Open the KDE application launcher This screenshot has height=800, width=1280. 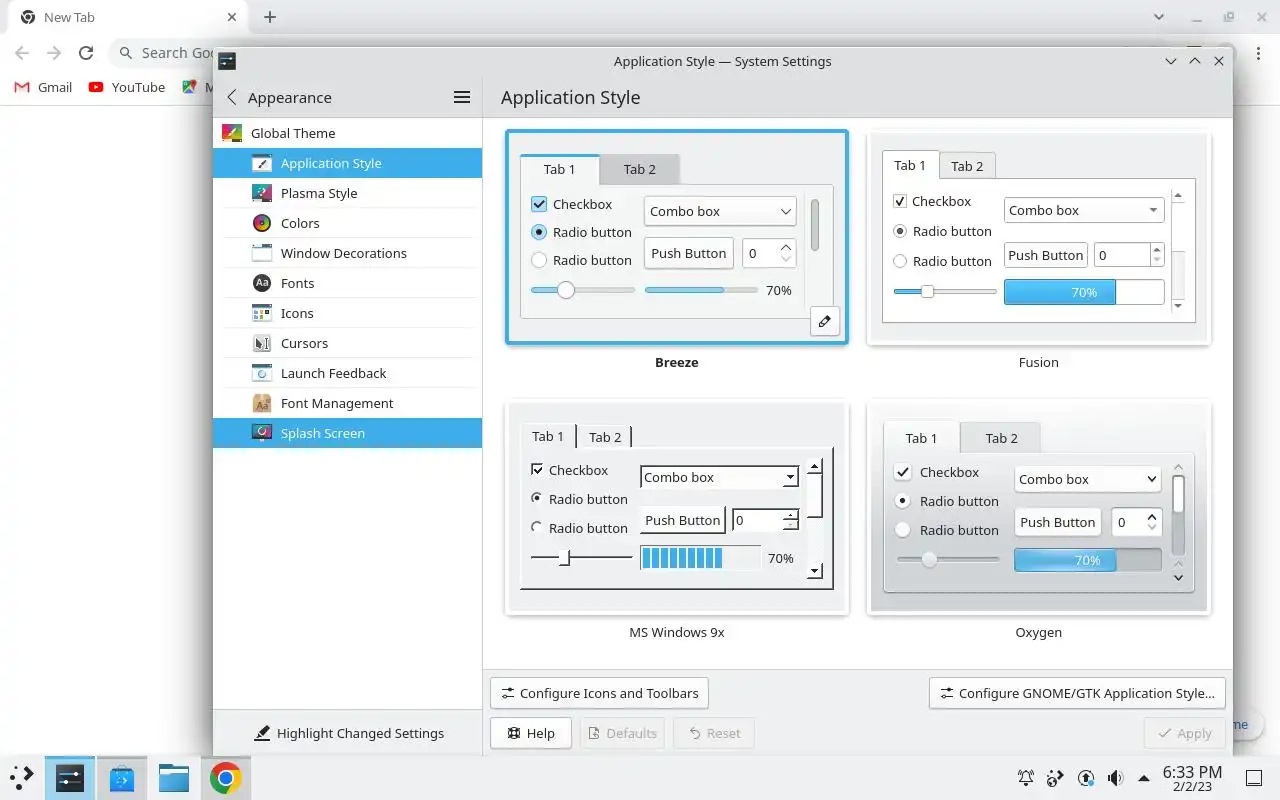(22, 777)
